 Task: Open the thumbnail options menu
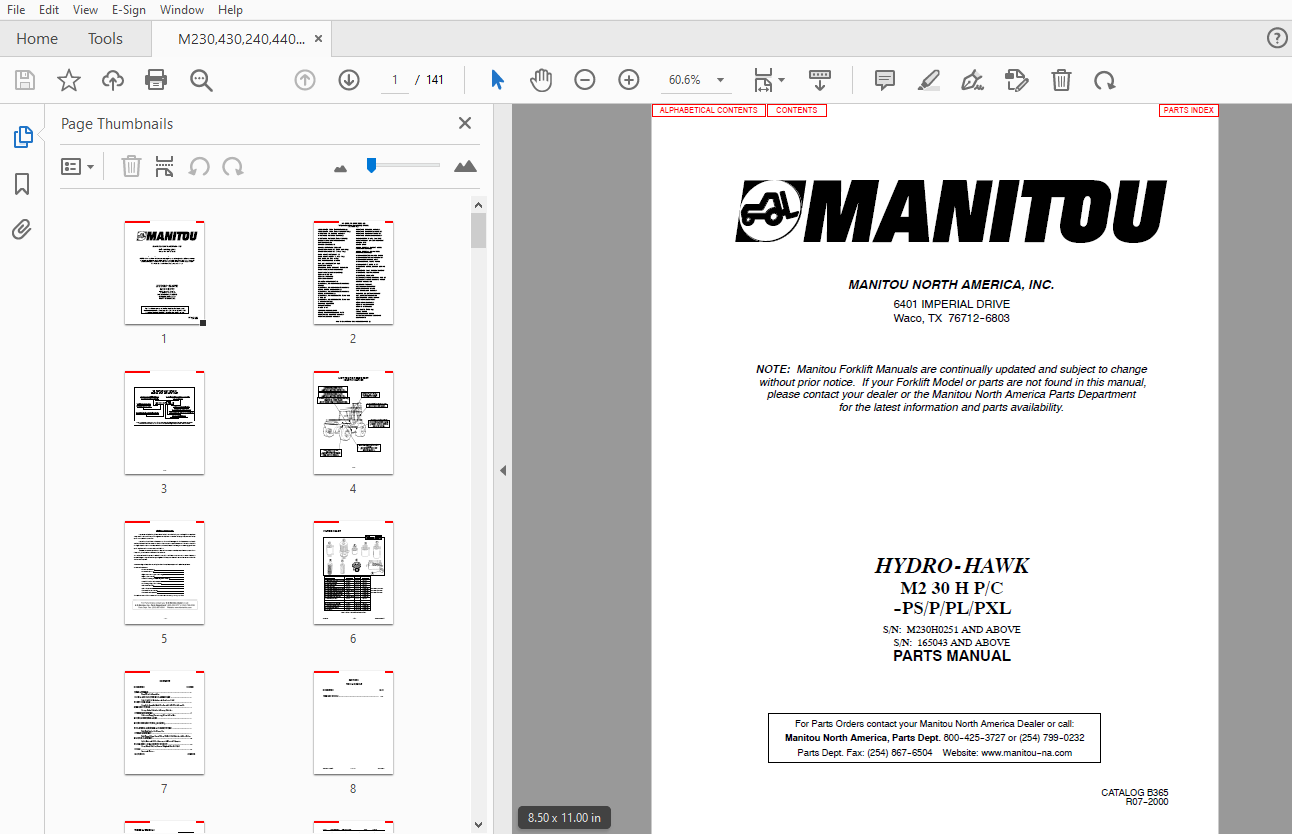pos(78,167)
